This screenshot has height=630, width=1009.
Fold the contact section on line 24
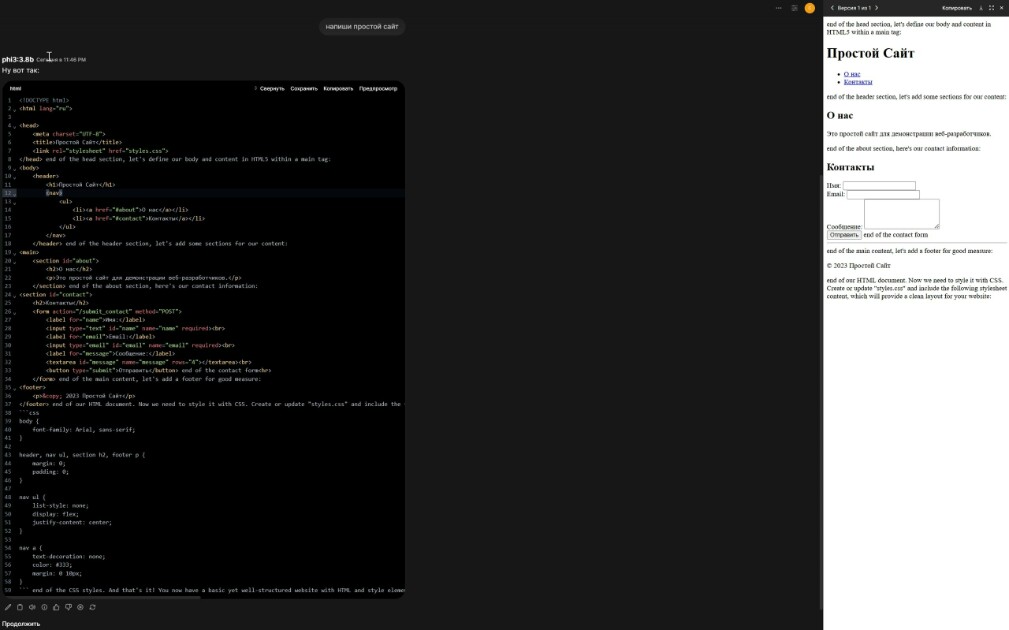(x=15, y=295)
